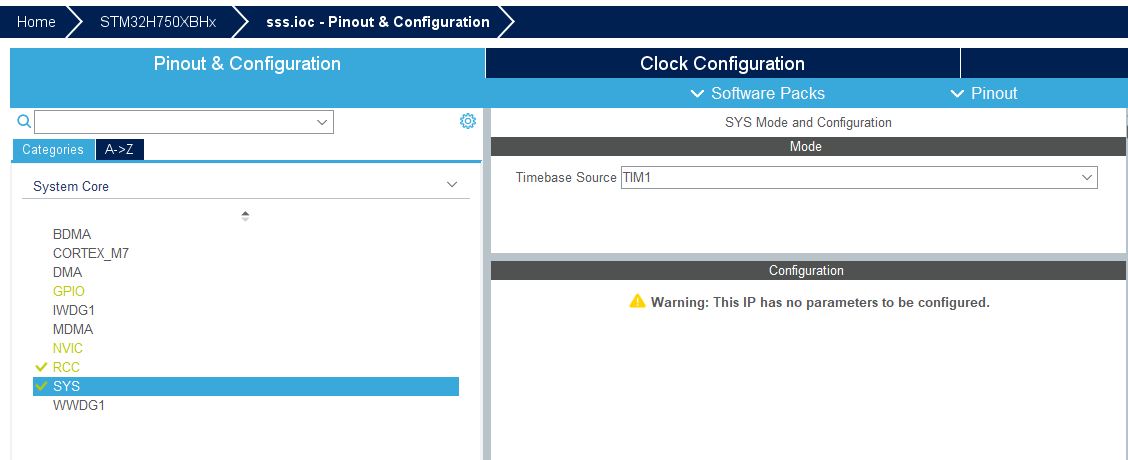Click the green checkmark next to SYS
Viewport: 1128px width, 460px height.
pyautogui.click(x=41, y=387)
